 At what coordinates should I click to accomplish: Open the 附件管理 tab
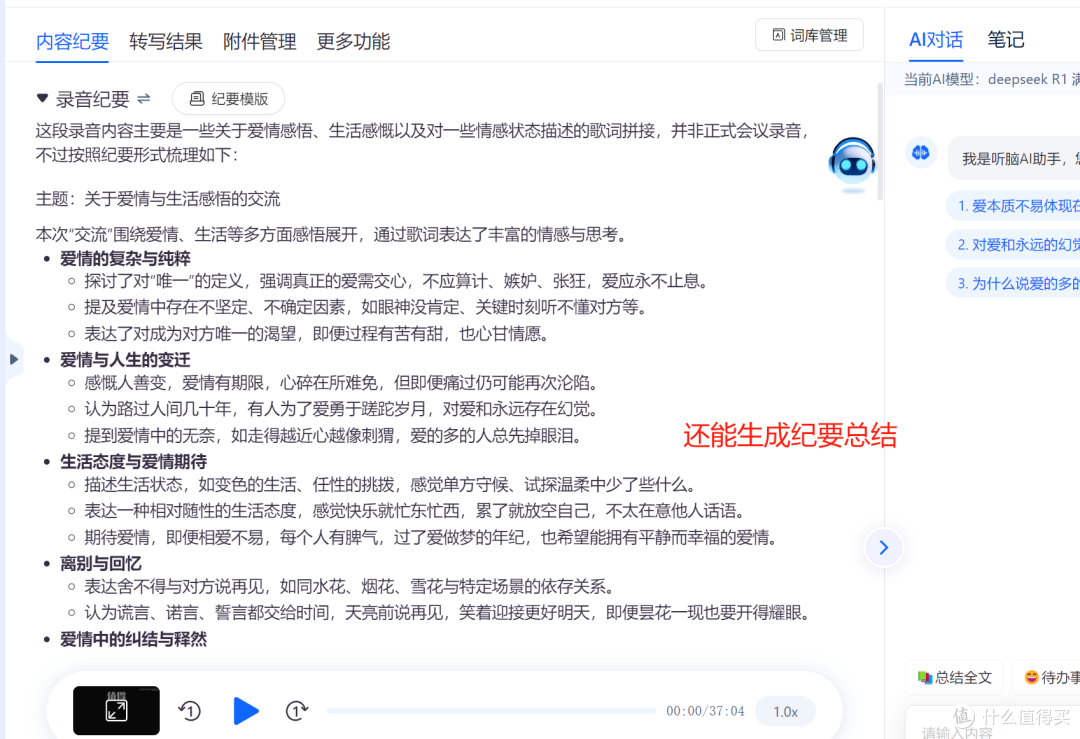260,41
